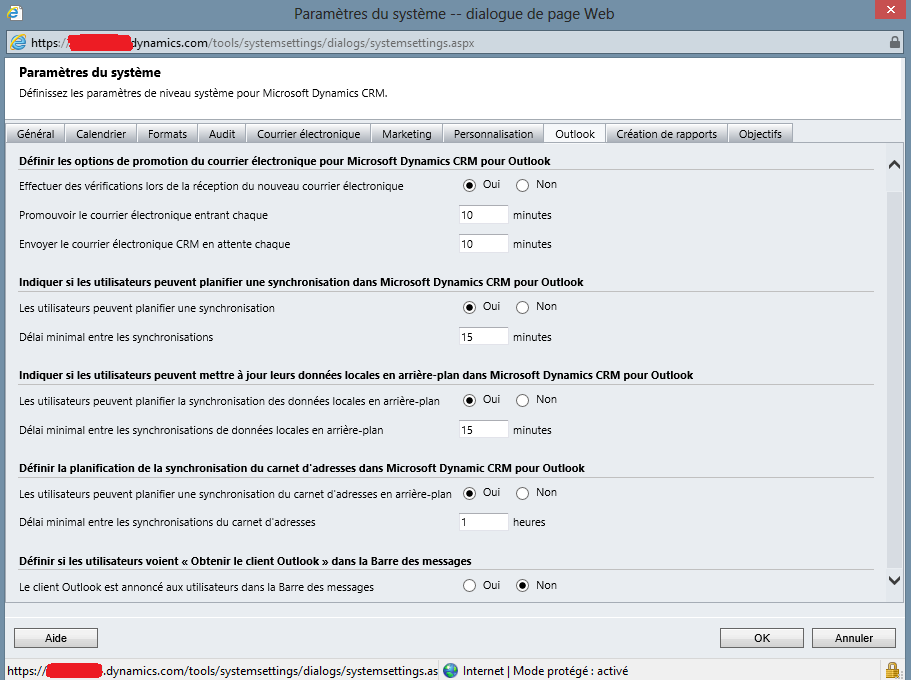Click the vertical scrollbar track of the settings pane

[x=895, y=378]
